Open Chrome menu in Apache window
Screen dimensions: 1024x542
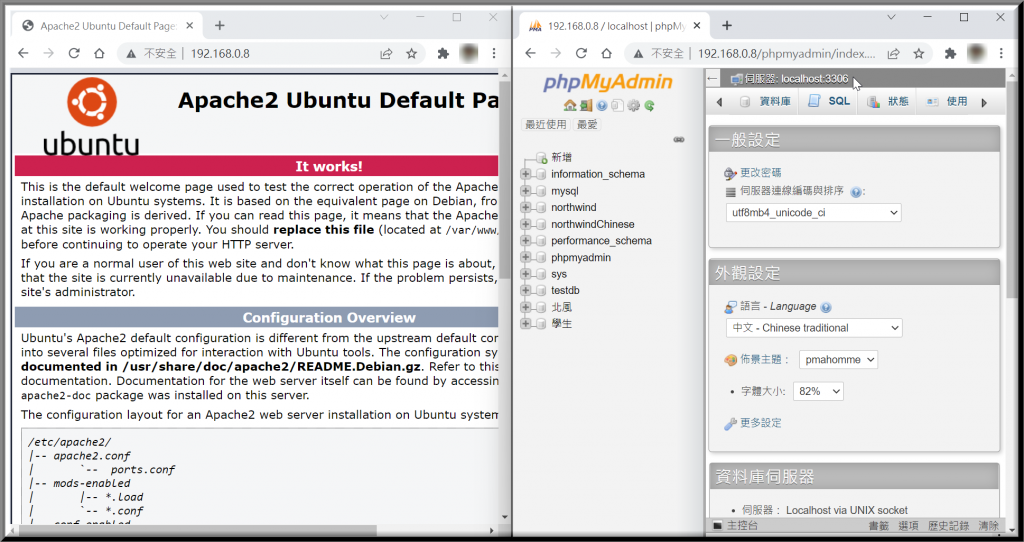tap(494, 54)
